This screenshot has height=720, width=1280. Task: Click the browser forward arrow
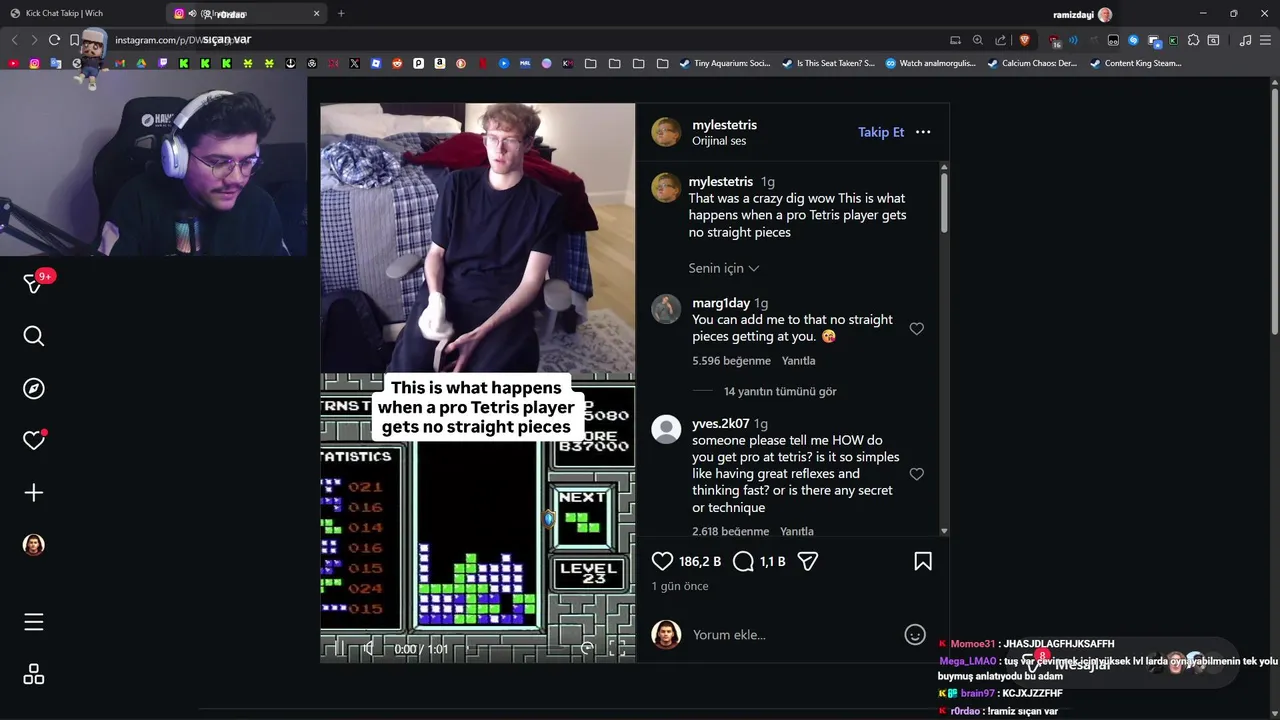[34, 40]
